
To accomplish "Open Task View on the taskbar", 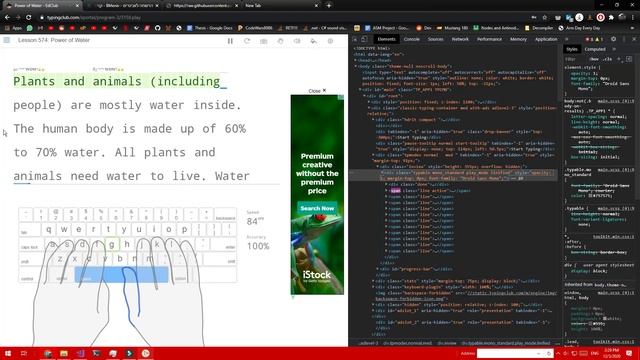I will (x=24, y=353).
